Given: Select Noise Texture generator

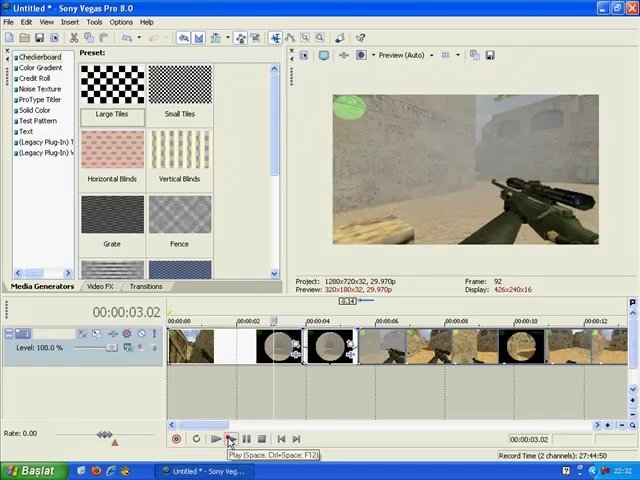Looking at the screenshot, I should pos(40,89).
